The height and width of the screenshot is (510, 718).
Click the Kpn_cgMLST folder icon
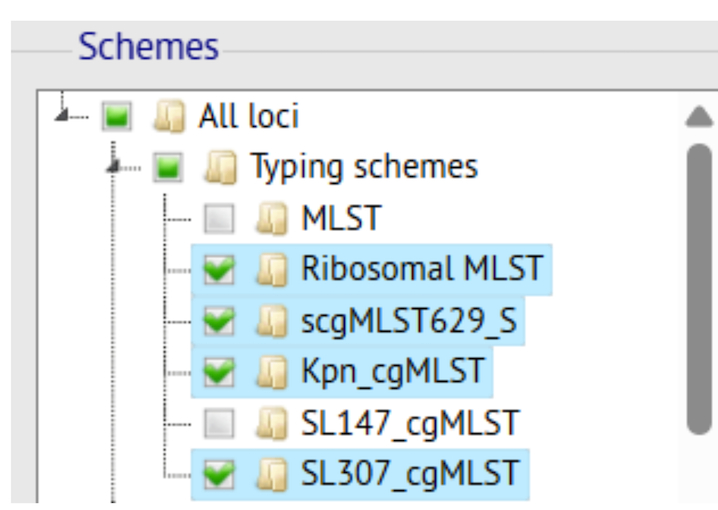click(x=269, y=371)
